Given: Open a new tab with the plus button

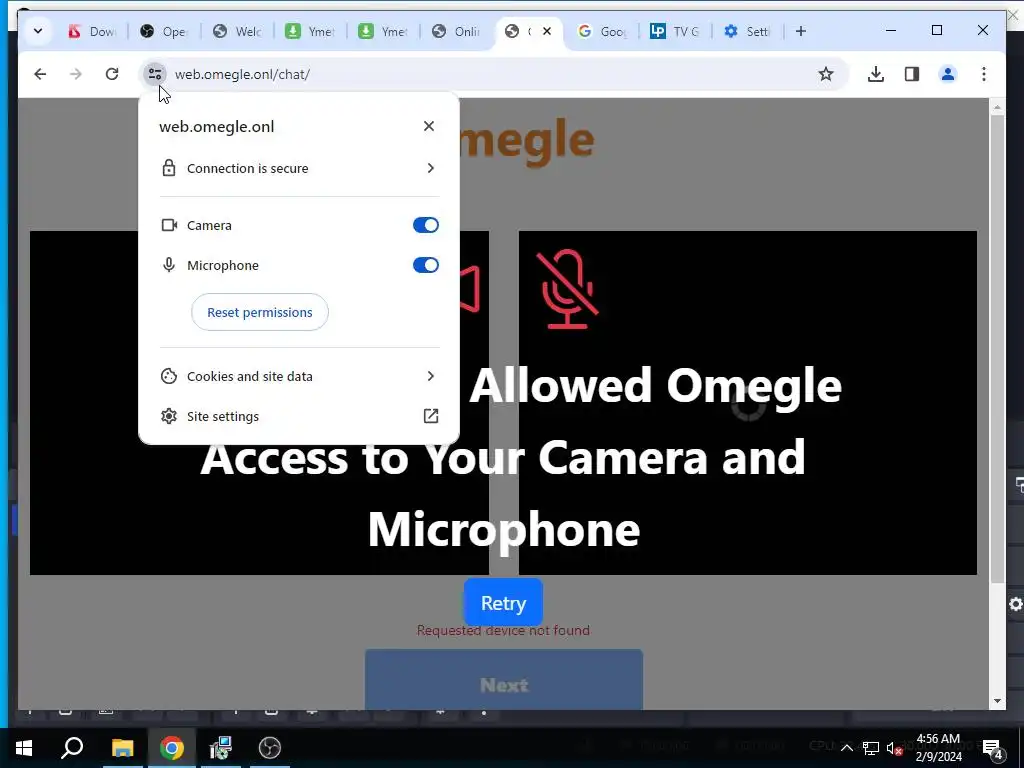Looking at the screenshot, I should coord(801,31).
